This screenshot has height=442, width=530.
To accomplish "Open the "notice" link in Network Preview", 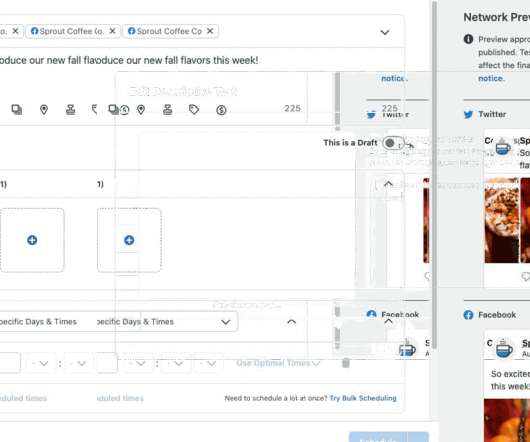I will click(x=491, y=78).
